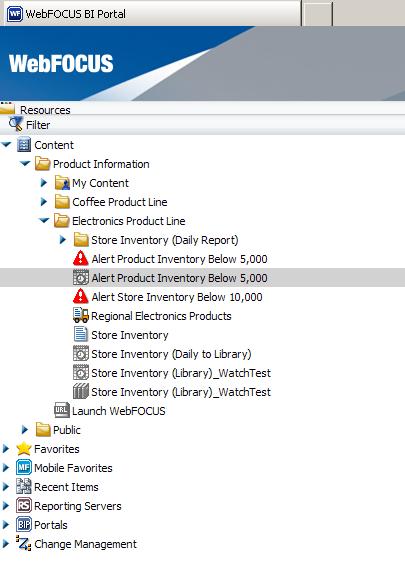
Task: Select highlighted schedule Alert Product Inventory Below 5,000
Action: (x=180, y=278)
